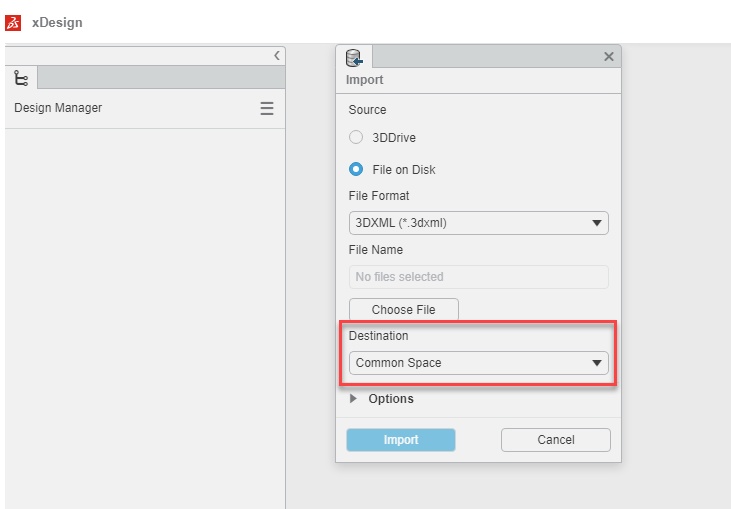Click the Design Manager panel title
Image resolution: width=731 pixels, height=509 pixels.
tap(58, 108)
